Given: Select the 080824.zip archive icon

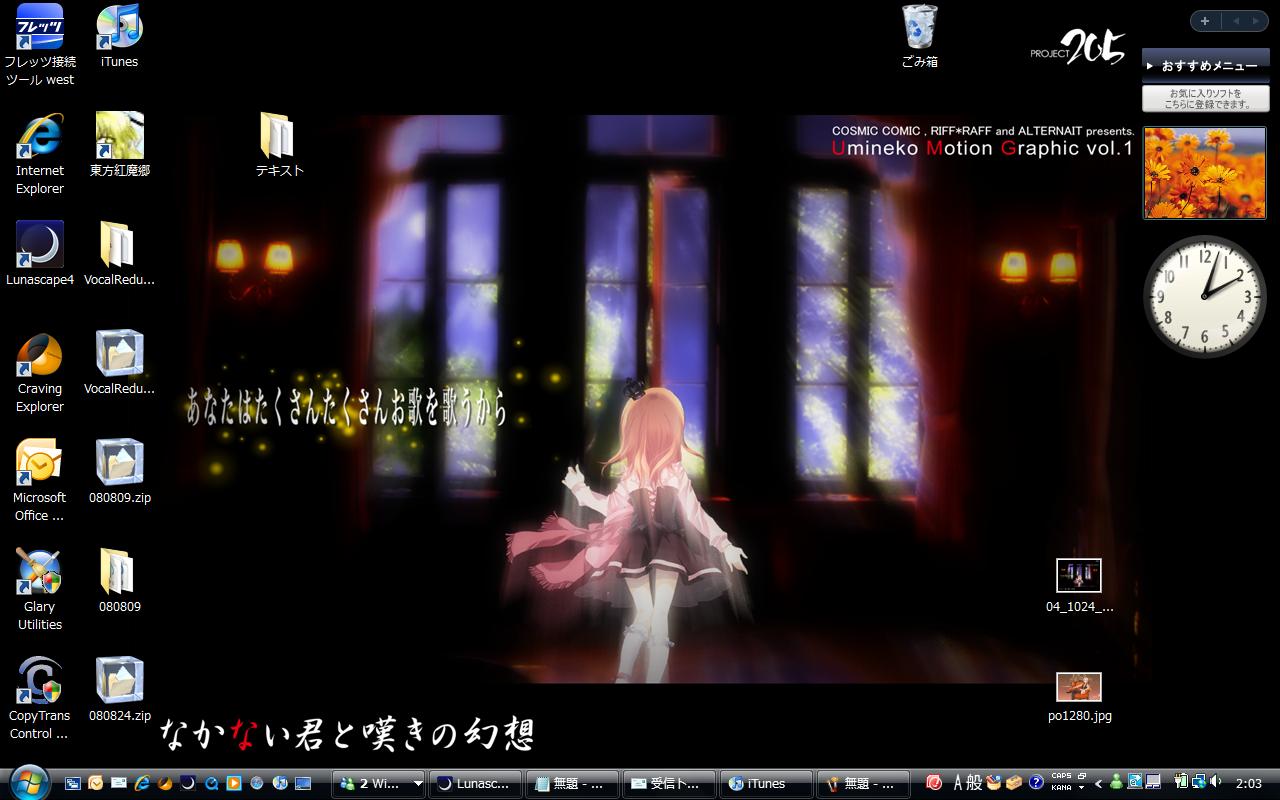Looking at the screenshot, I should tap(119, 689).
